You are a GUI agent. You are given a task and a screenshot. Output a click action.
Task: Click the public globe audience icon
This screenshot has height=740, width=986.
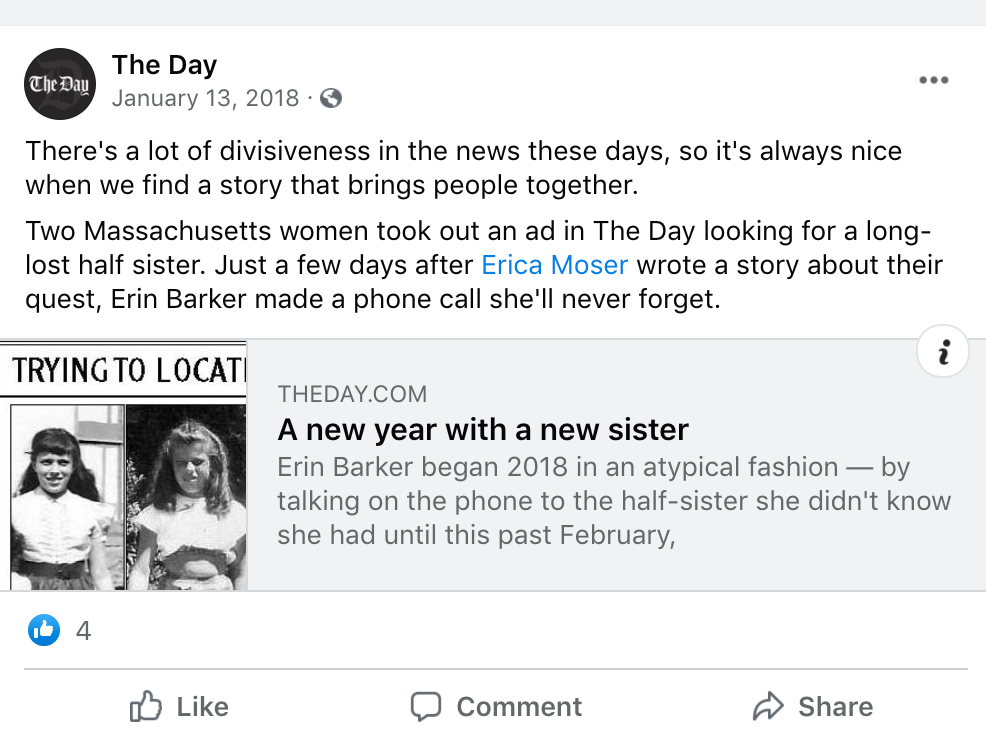[331, 98]
